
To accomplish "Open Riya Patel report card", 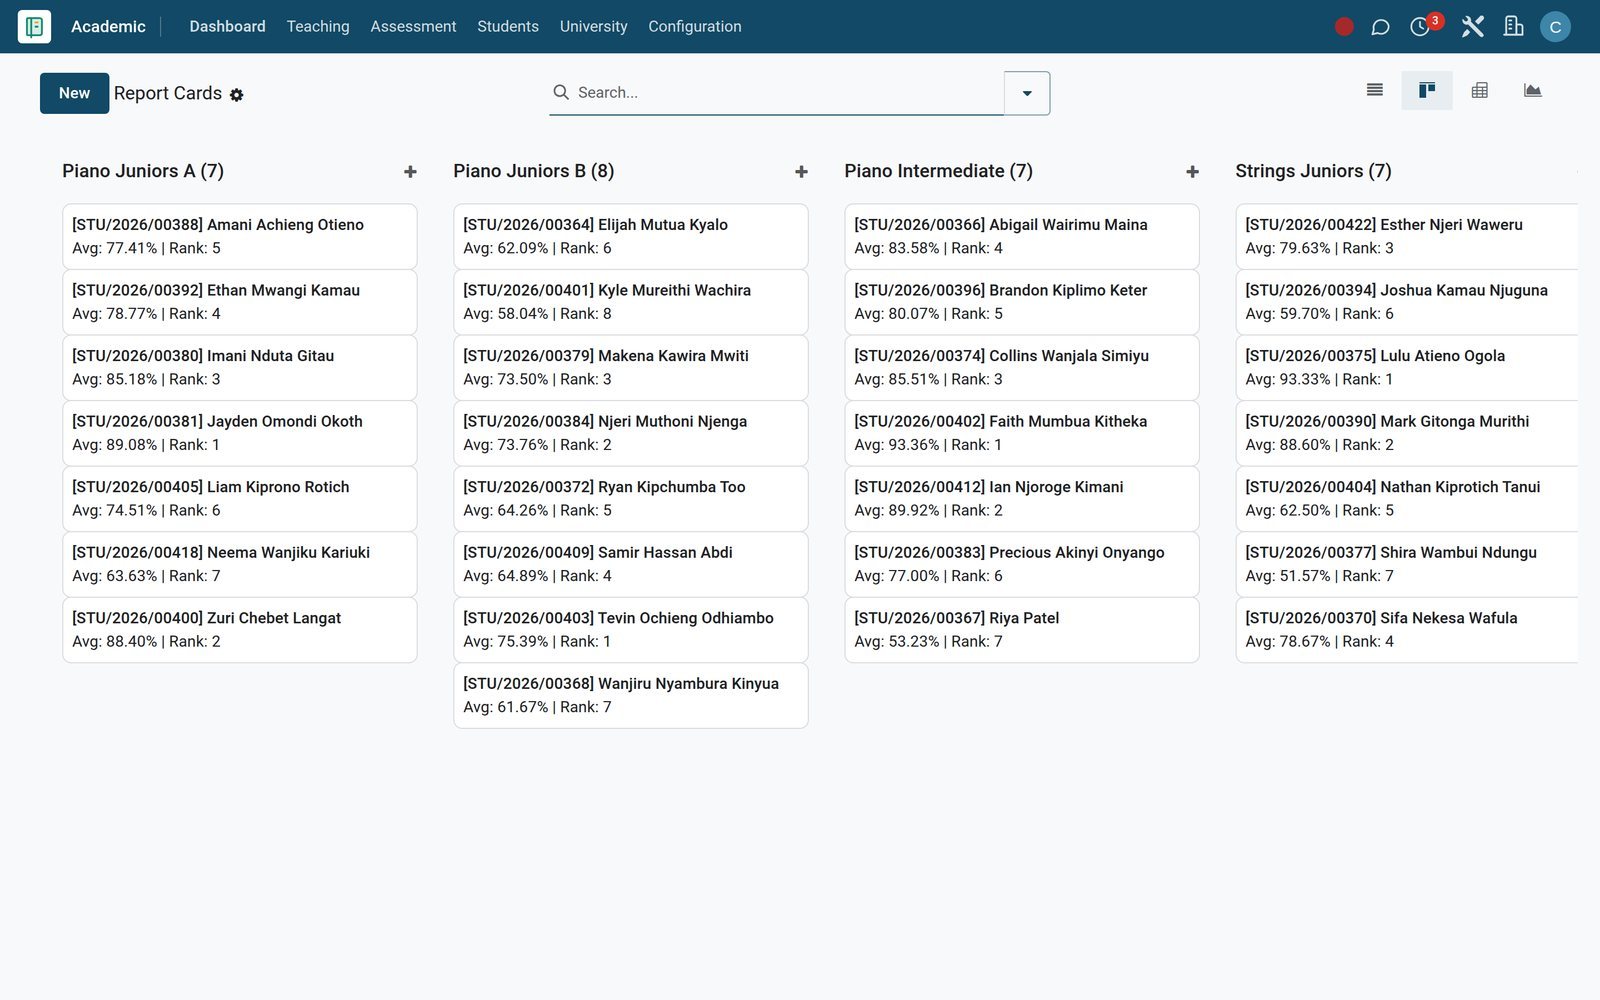I will 1022,630.
